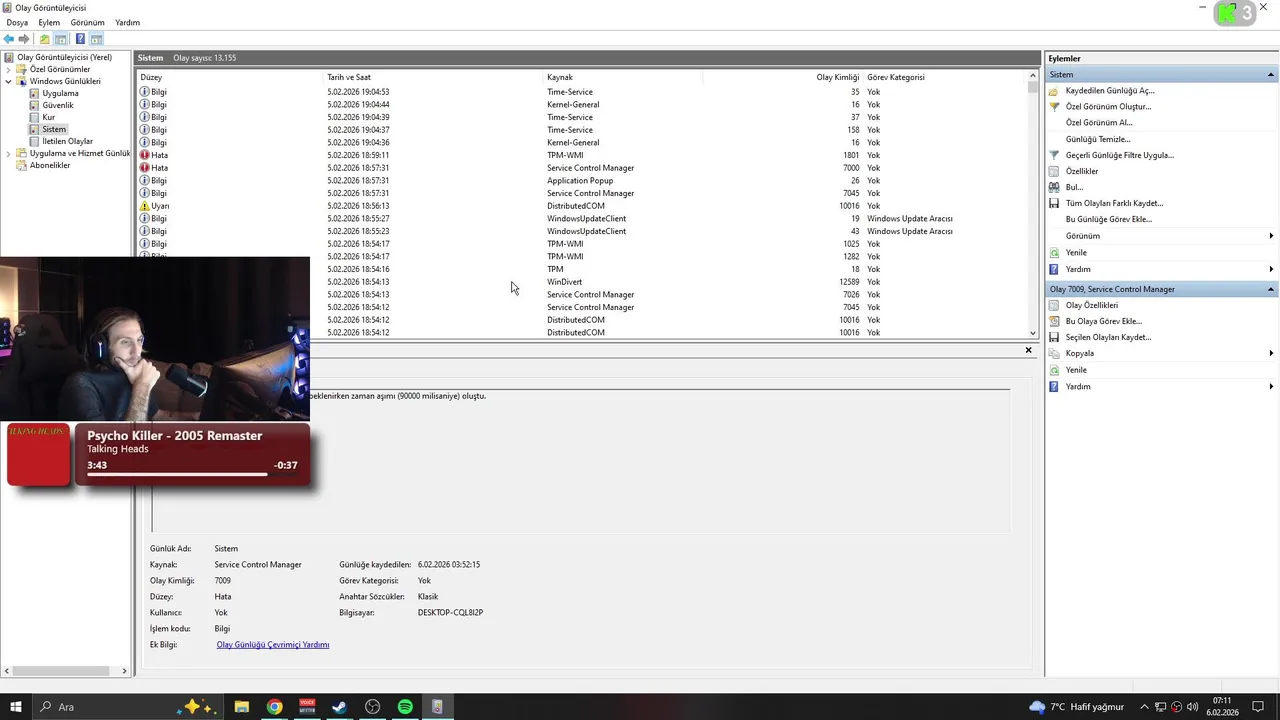Viewport: 1280px width, 720px height.
Task: Select the 'Kur' log in the tree
Action: [48, 118]
